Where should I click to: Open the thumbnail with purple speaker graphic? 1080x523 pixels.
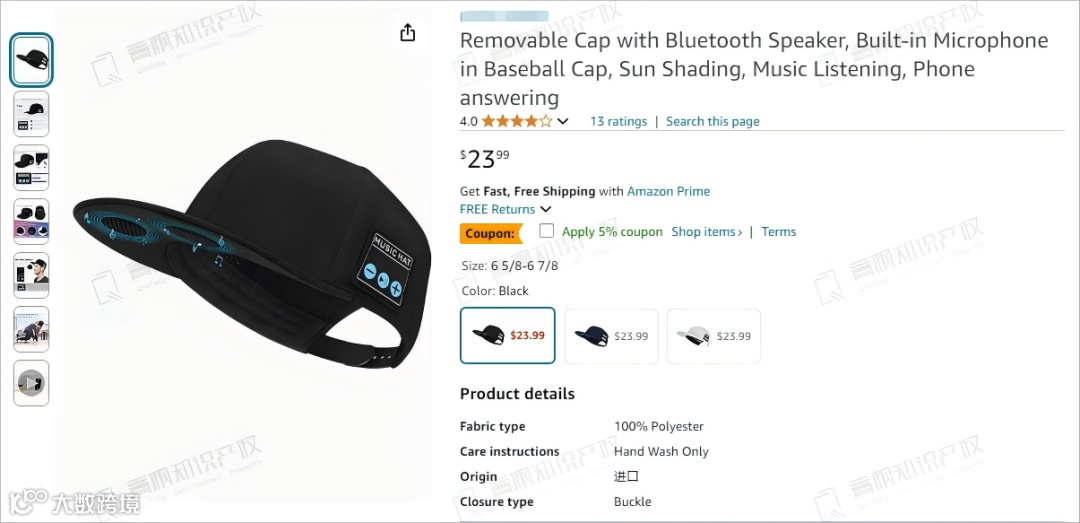31,221
